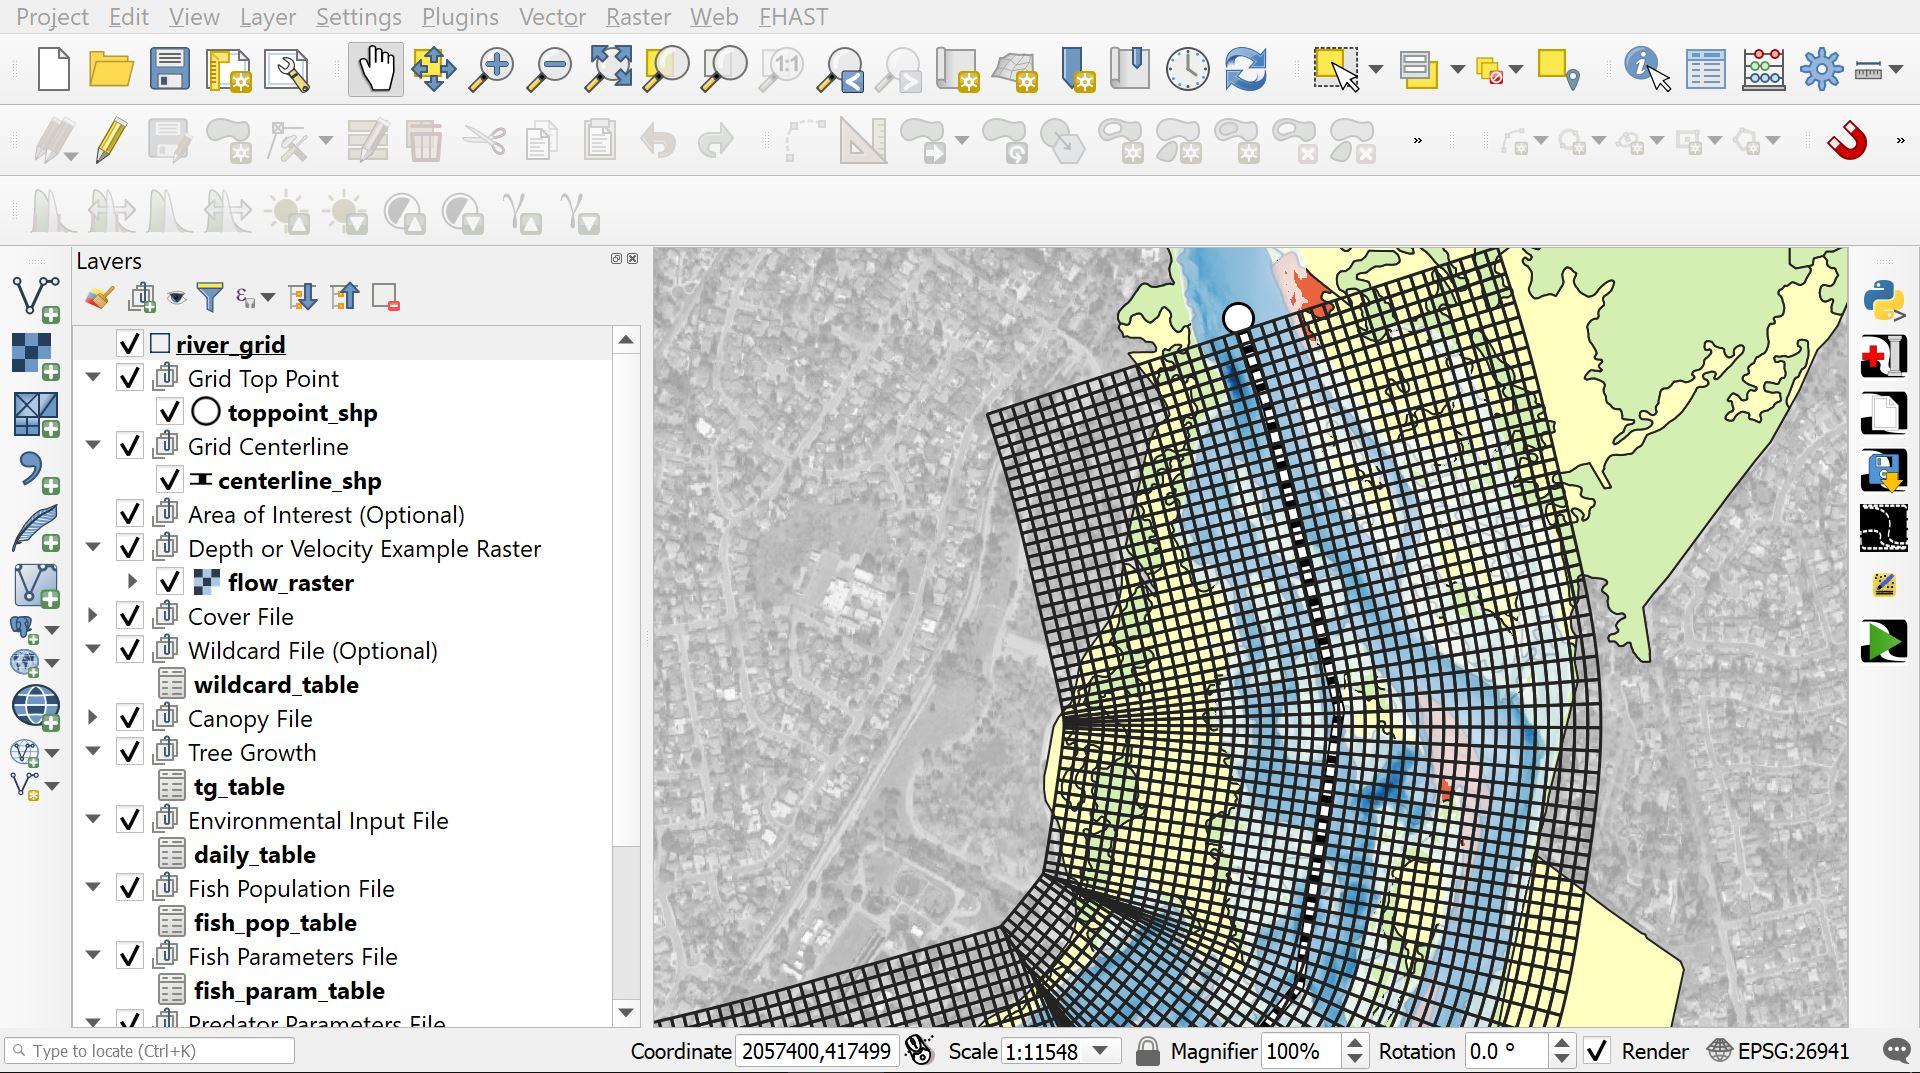
Task: Click the Select Features by rectangle tool
Action: coord(1337,69)
